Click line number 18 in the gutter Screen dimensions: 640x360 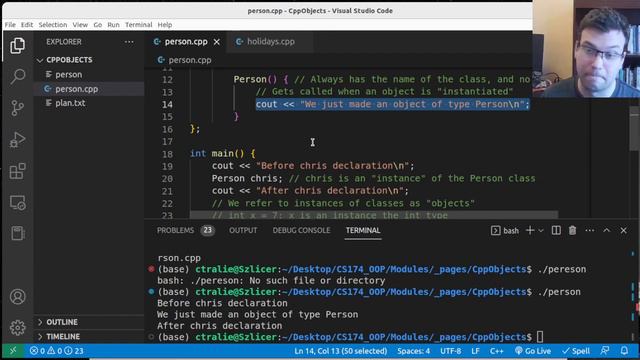click(167, 154)
